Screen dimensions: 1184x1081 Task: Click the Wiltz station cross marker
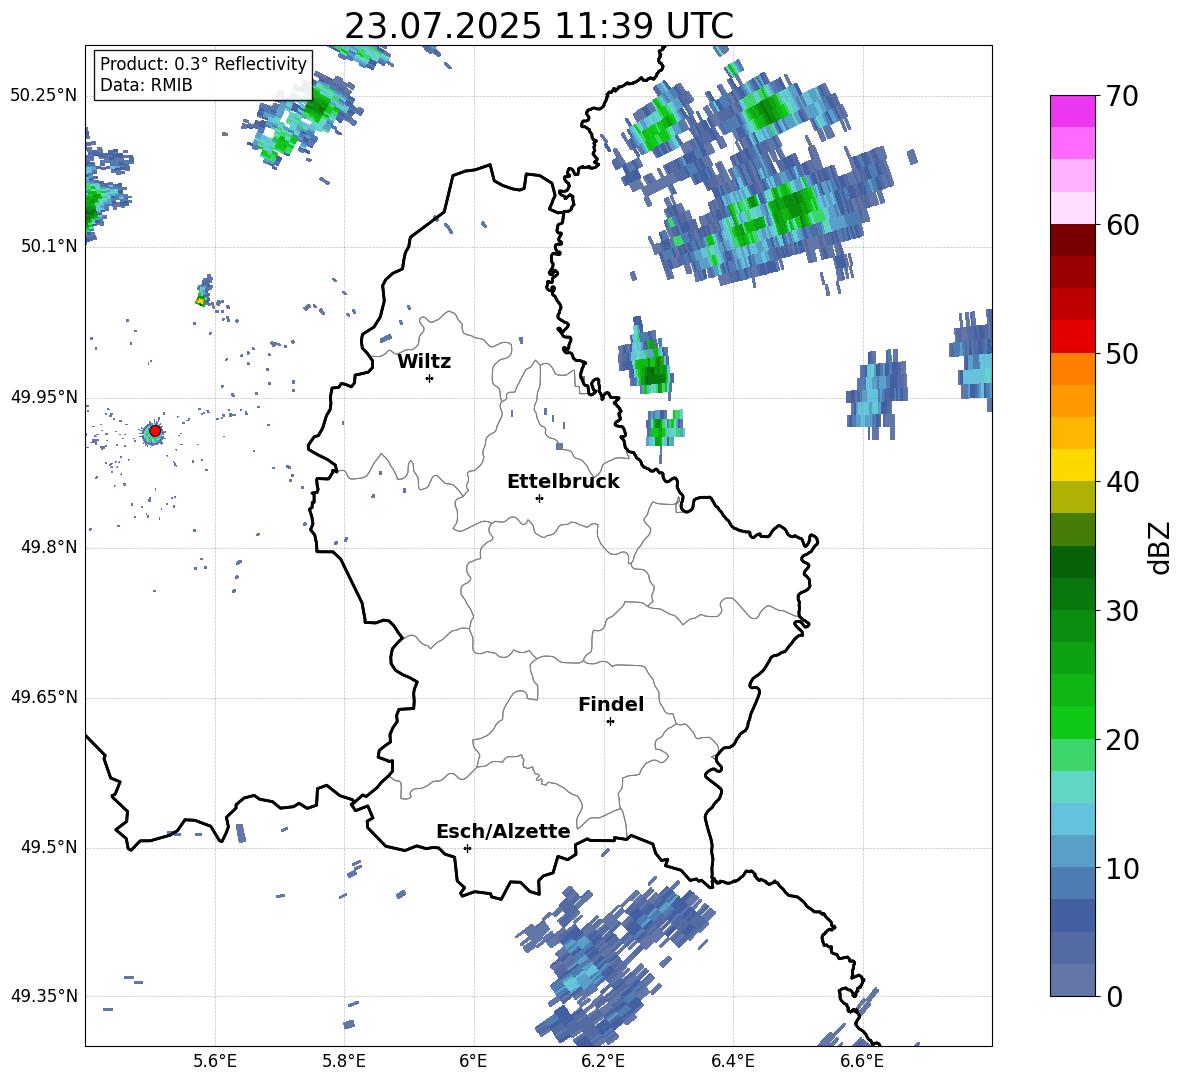(430, 378)
